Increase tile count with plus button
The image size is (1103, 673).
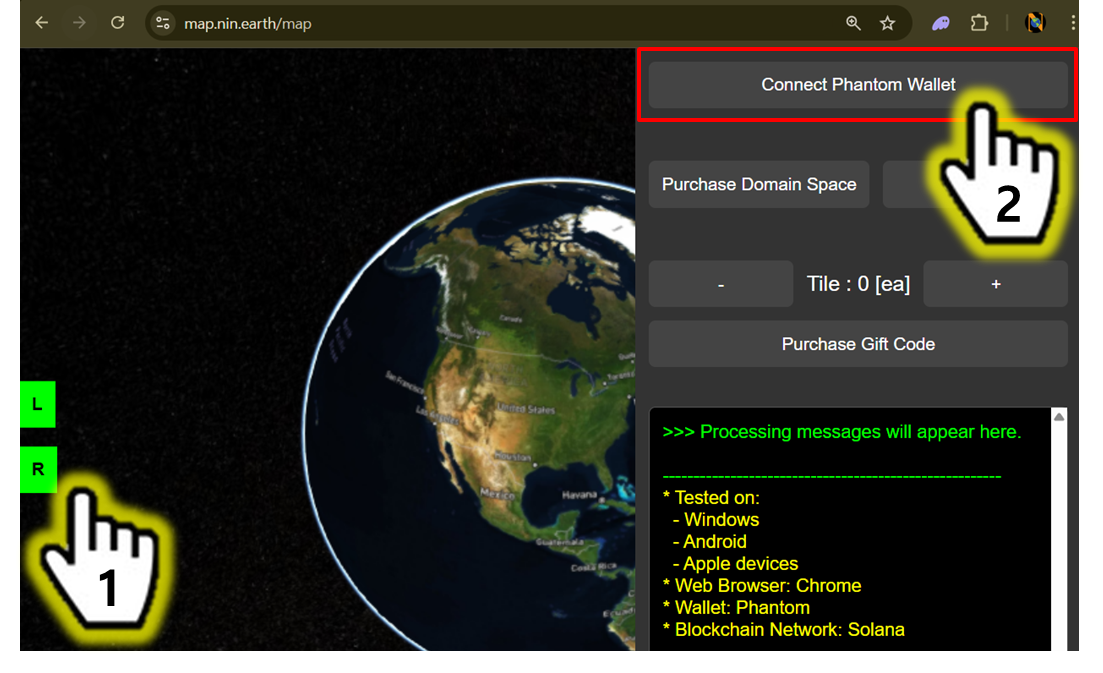(995, 284)
